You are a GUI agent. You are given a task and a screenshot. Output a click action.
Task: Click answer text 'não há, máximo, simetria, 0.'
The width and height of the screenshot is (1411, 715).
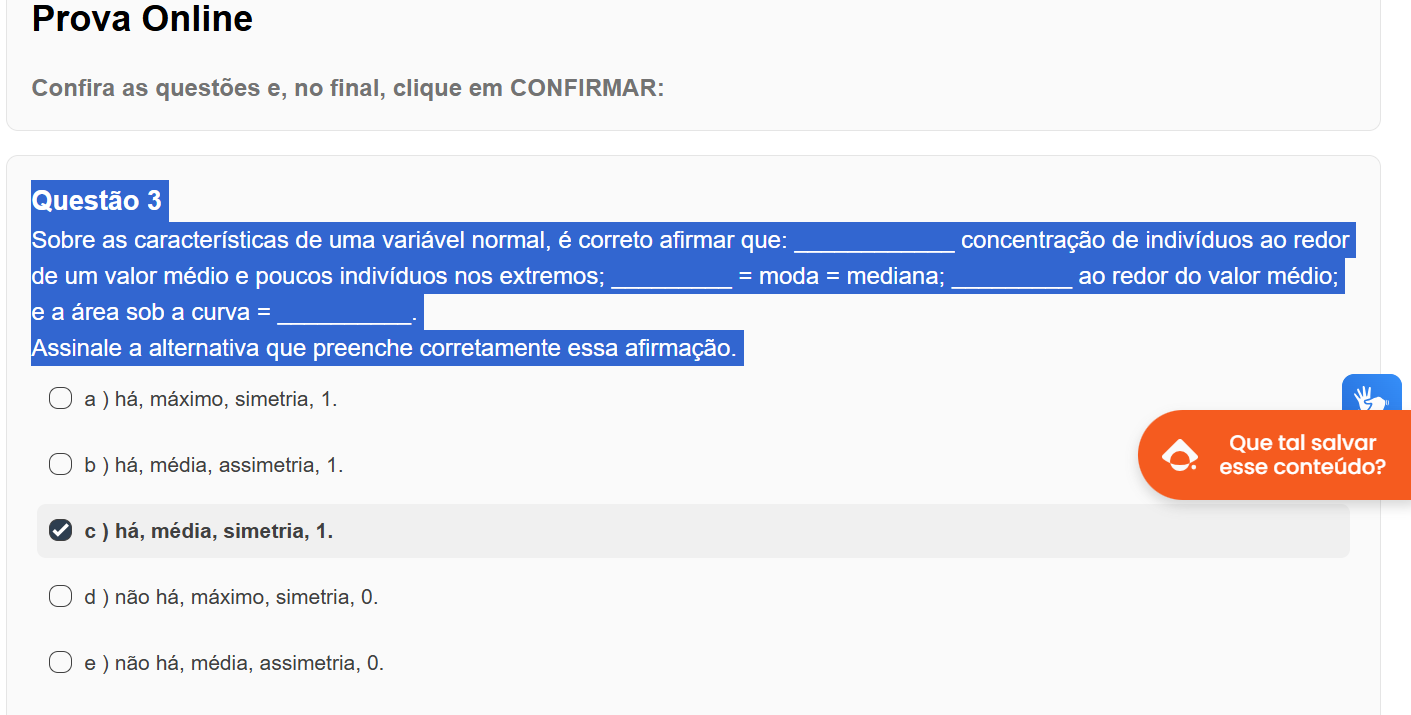[247, 598]
